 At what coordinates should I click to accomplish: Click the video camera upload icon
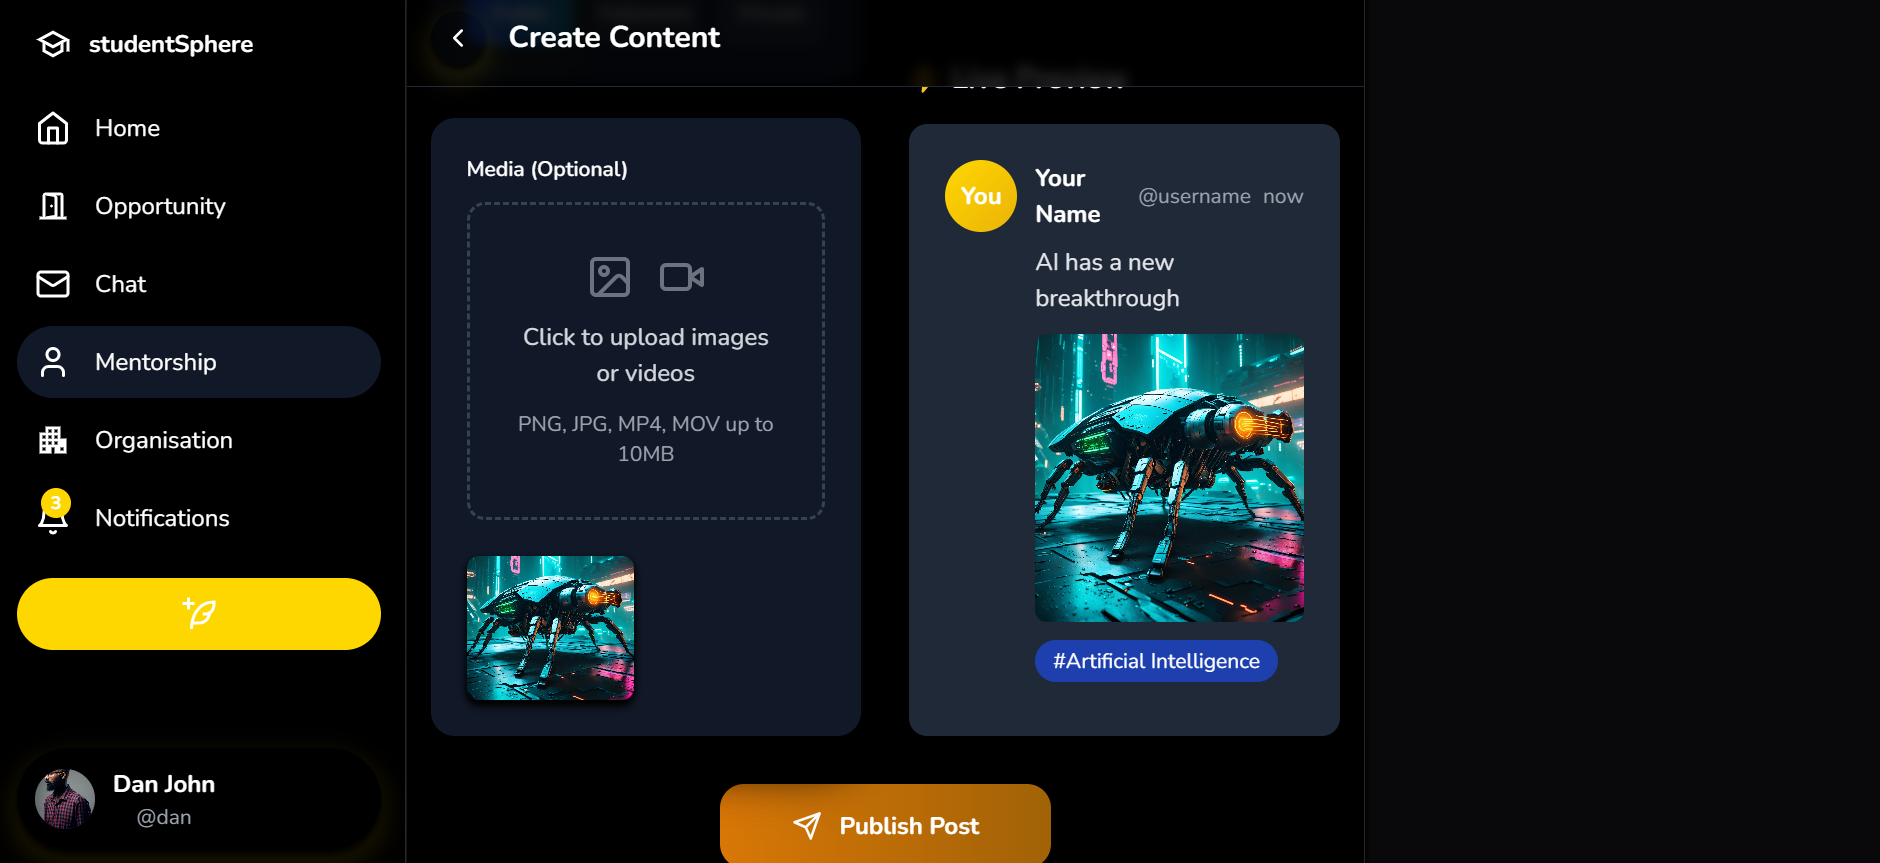[x=682, y=277]
